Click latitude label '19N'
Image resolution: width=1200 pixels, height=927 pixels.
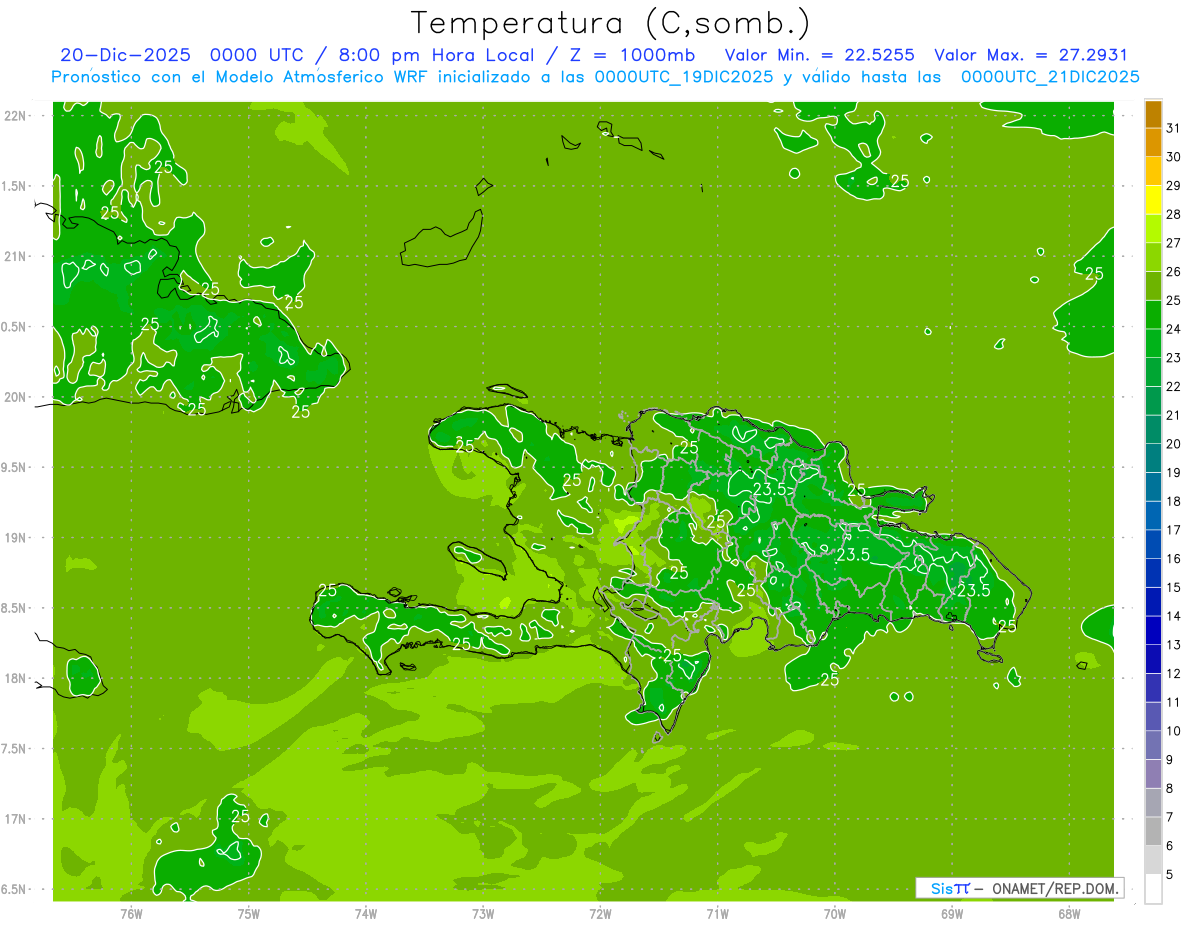click(15, 537)
